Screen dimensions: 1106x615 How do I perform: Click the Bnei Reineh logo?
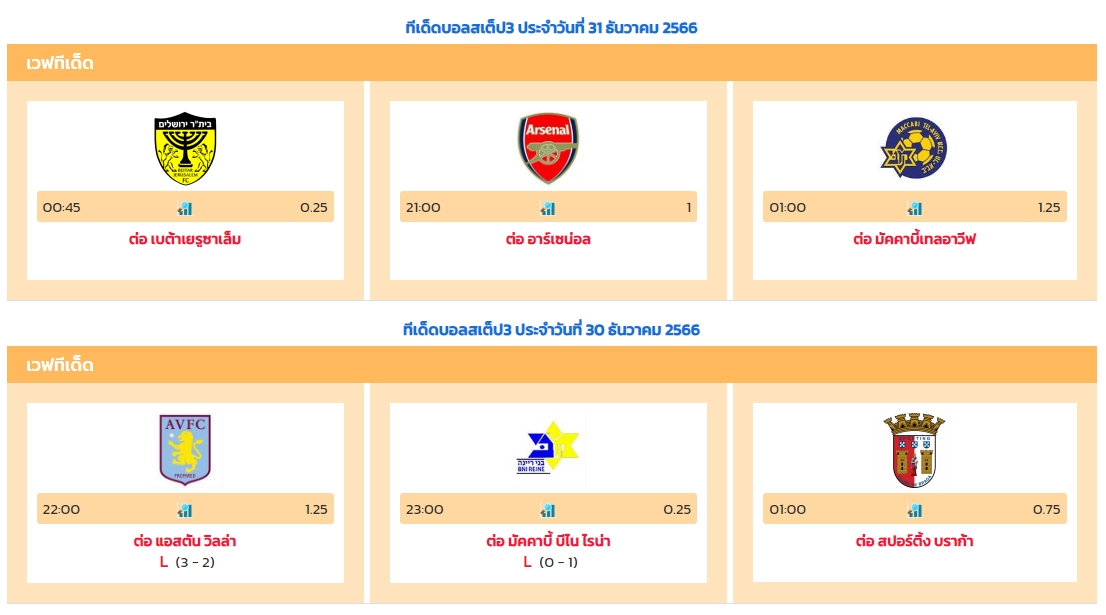(x=548, y=449)
